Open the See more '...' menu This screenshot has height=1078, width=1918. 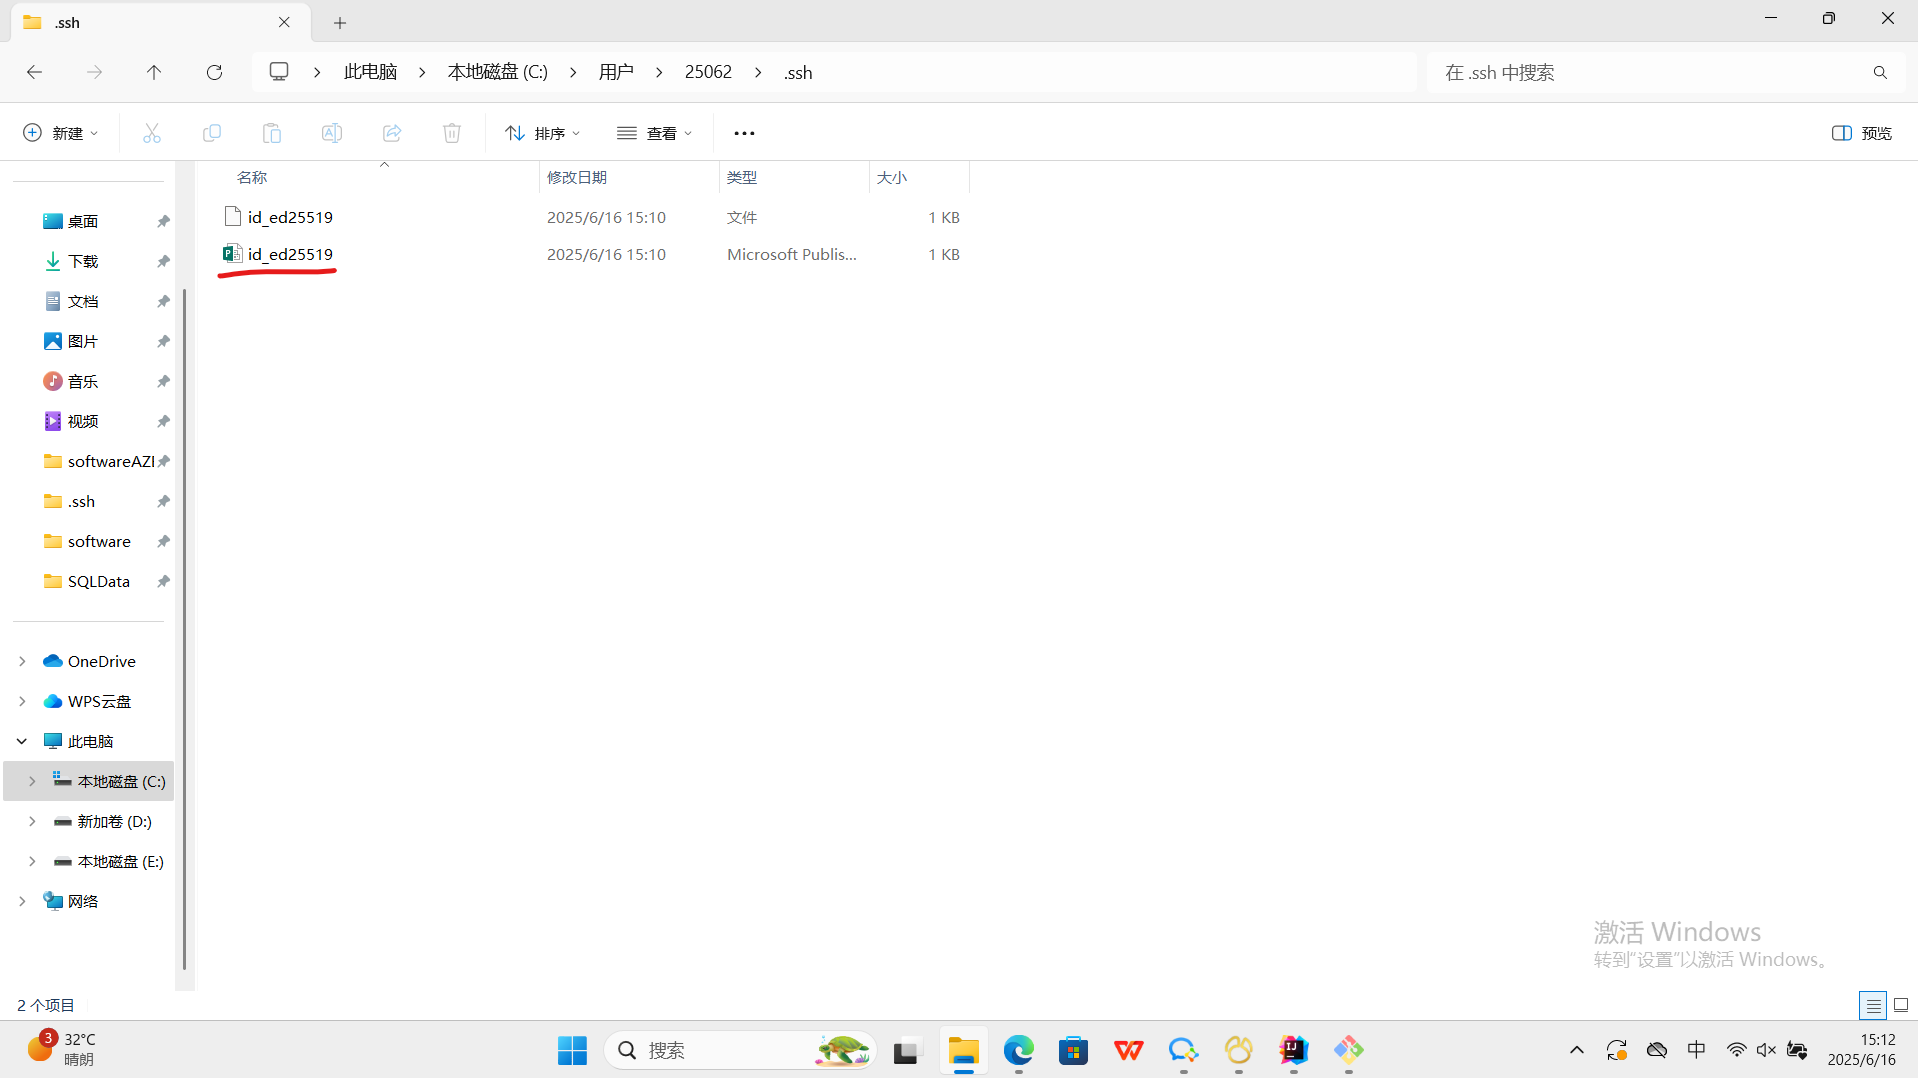pos(744,132)
